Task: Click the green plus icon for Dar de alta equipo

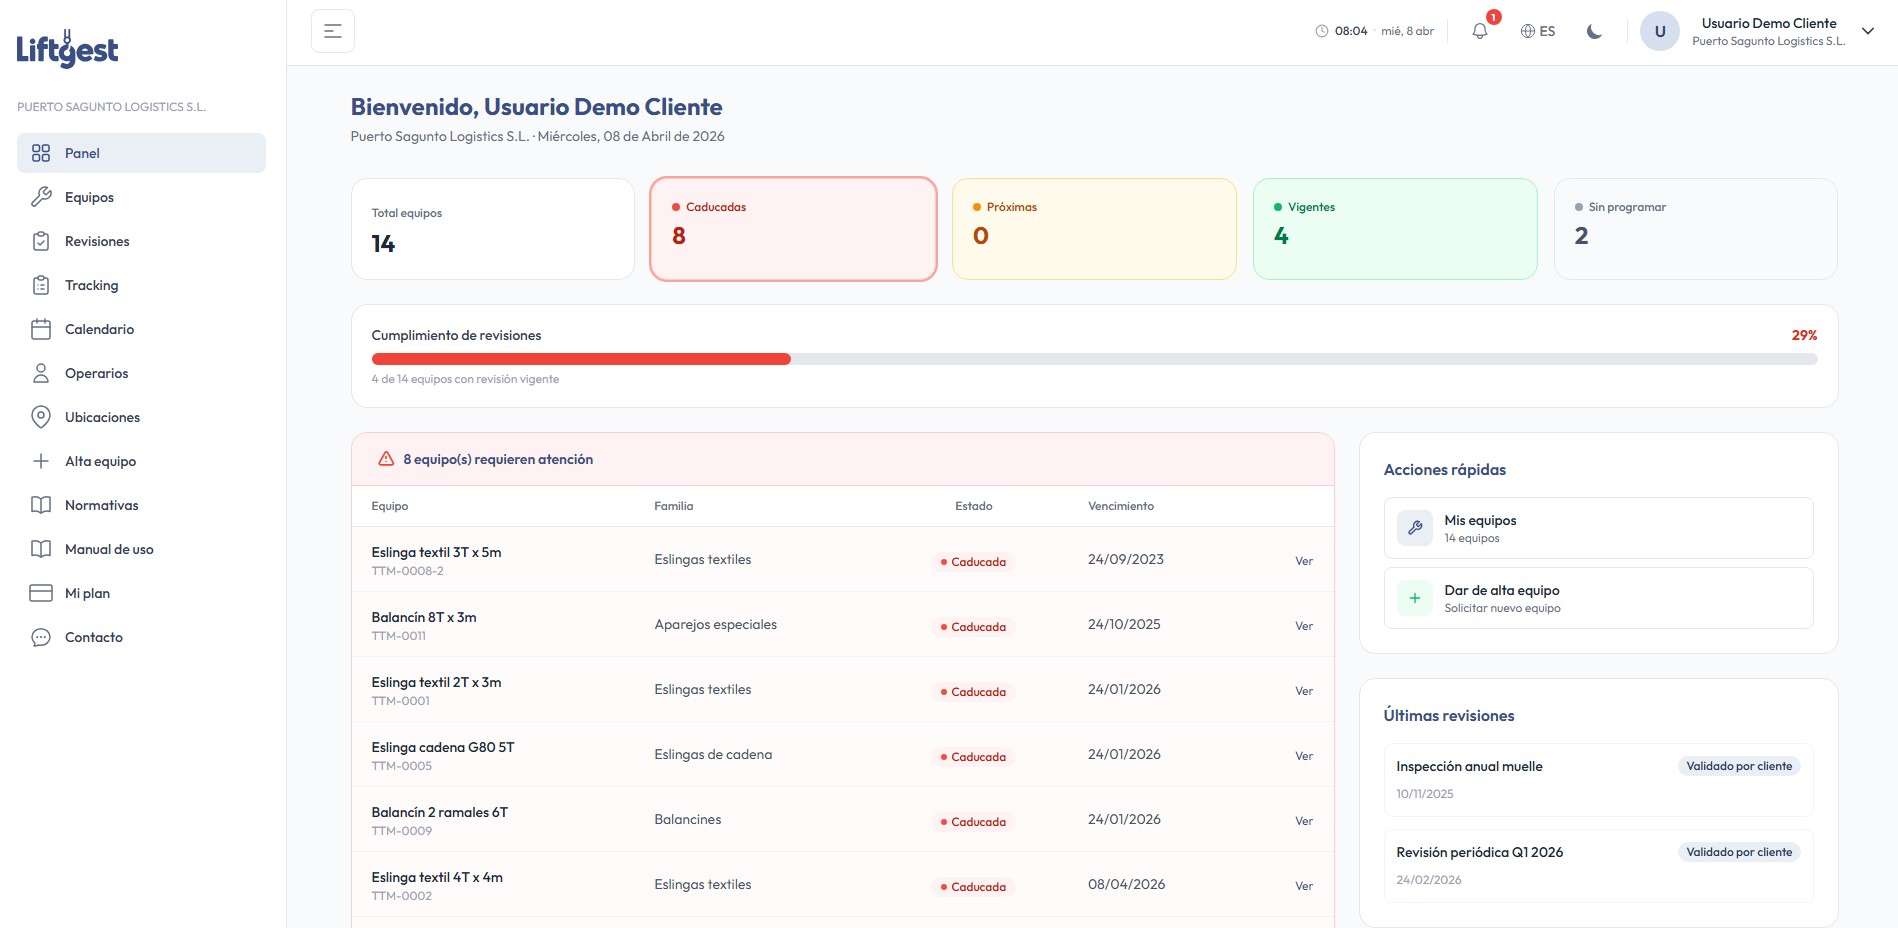Action: pyautogui.click(x=1415, y=598)
